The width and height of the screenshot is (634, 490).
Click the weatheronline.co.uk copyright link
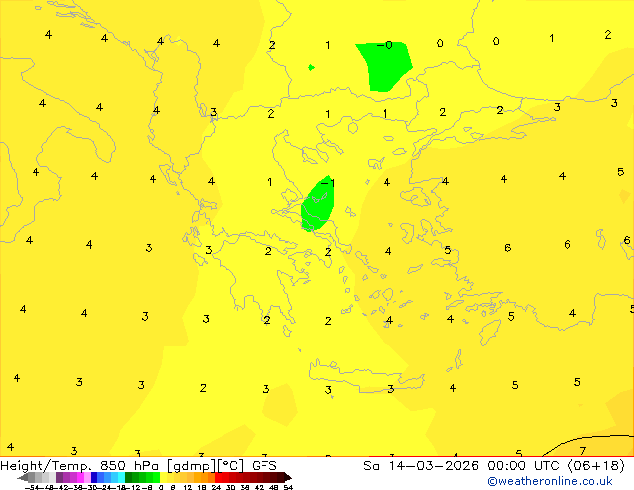(549, 481)
